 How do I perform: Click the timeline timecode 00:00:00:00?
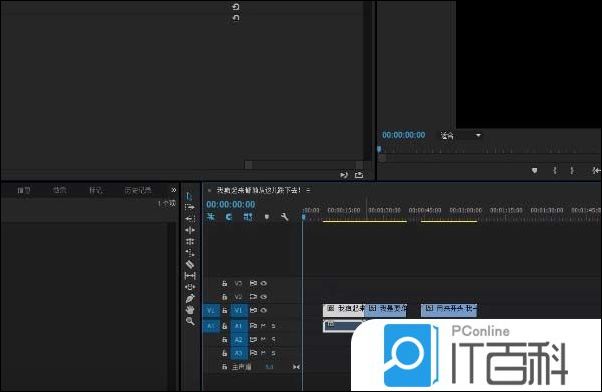pos(230,204)
